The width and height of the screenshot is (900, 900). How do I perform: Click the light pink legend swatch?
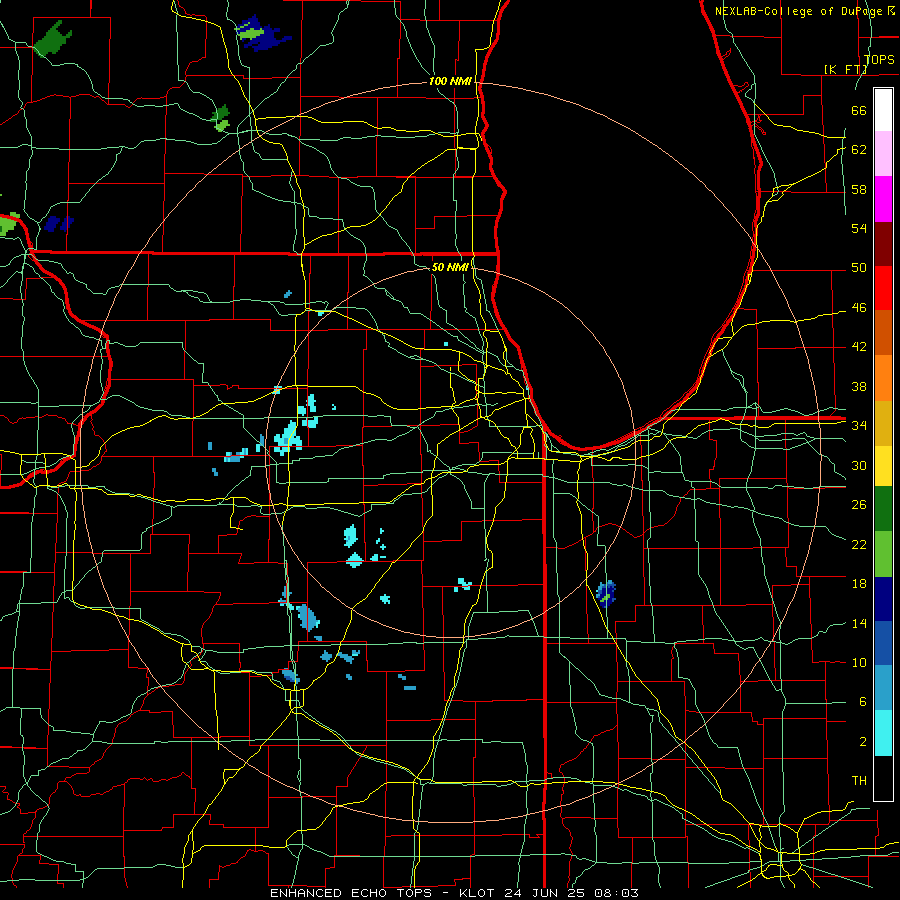[x=883, y=154]
